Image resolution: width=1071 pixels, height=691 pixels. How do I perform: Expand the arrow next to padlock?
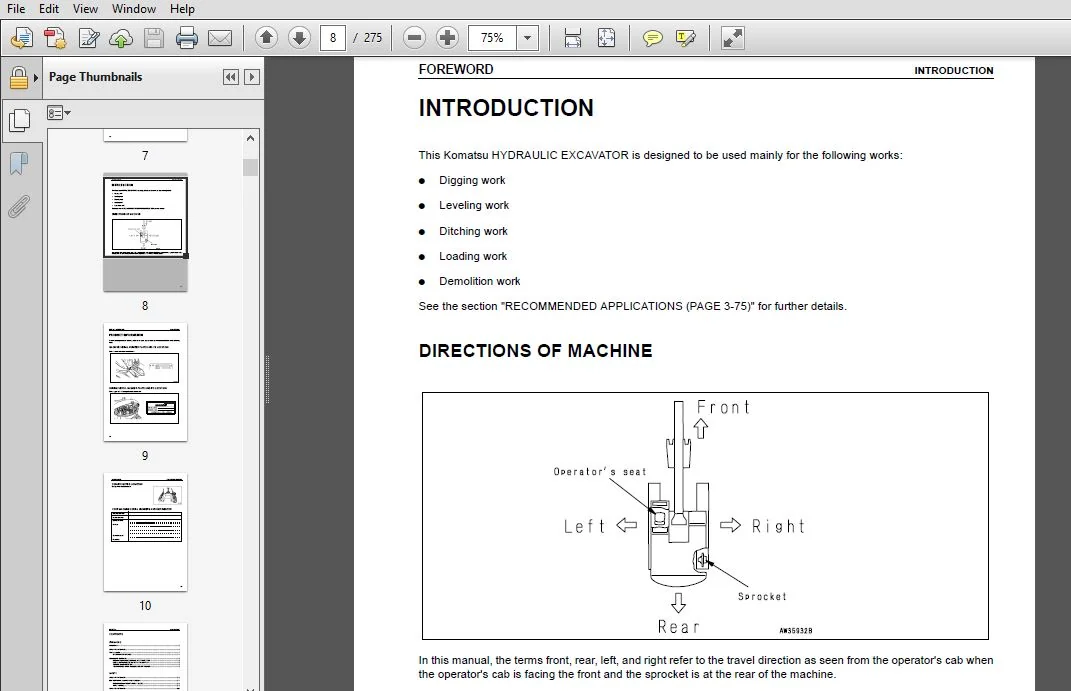[36, 78]
